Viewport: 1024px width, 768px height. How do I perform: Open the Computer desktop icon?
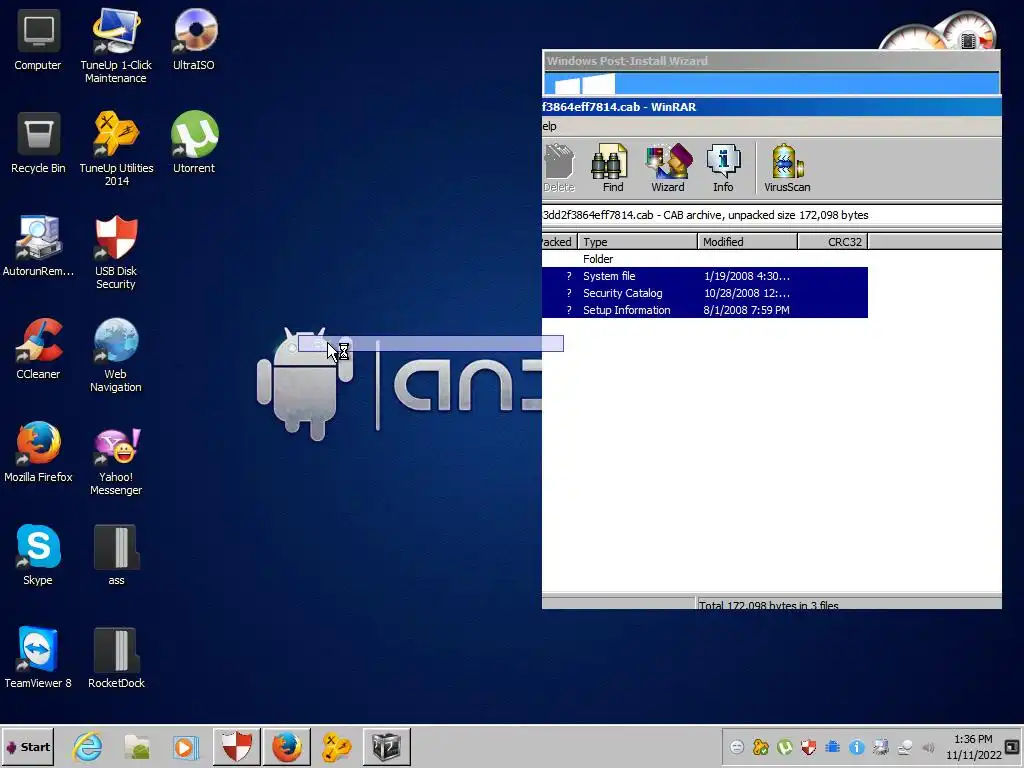click(x=38, y=40)
